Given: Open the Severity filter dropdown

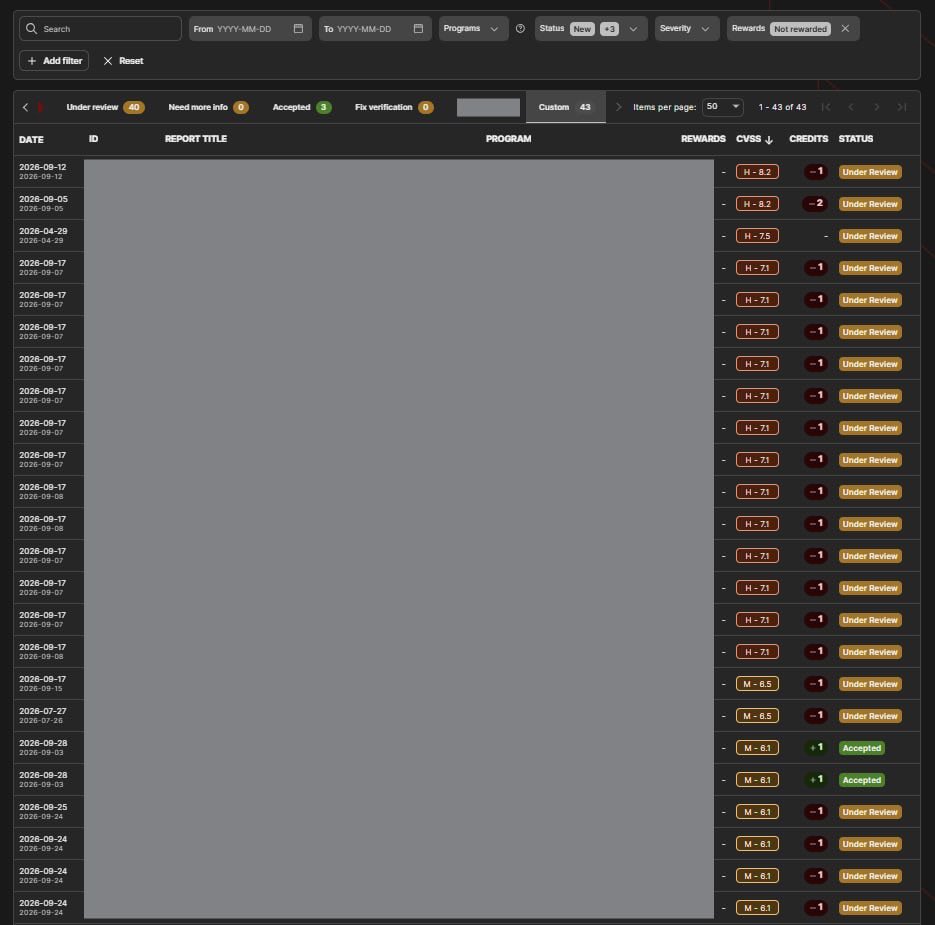Looking at the screenshot, I should [687, 29].
